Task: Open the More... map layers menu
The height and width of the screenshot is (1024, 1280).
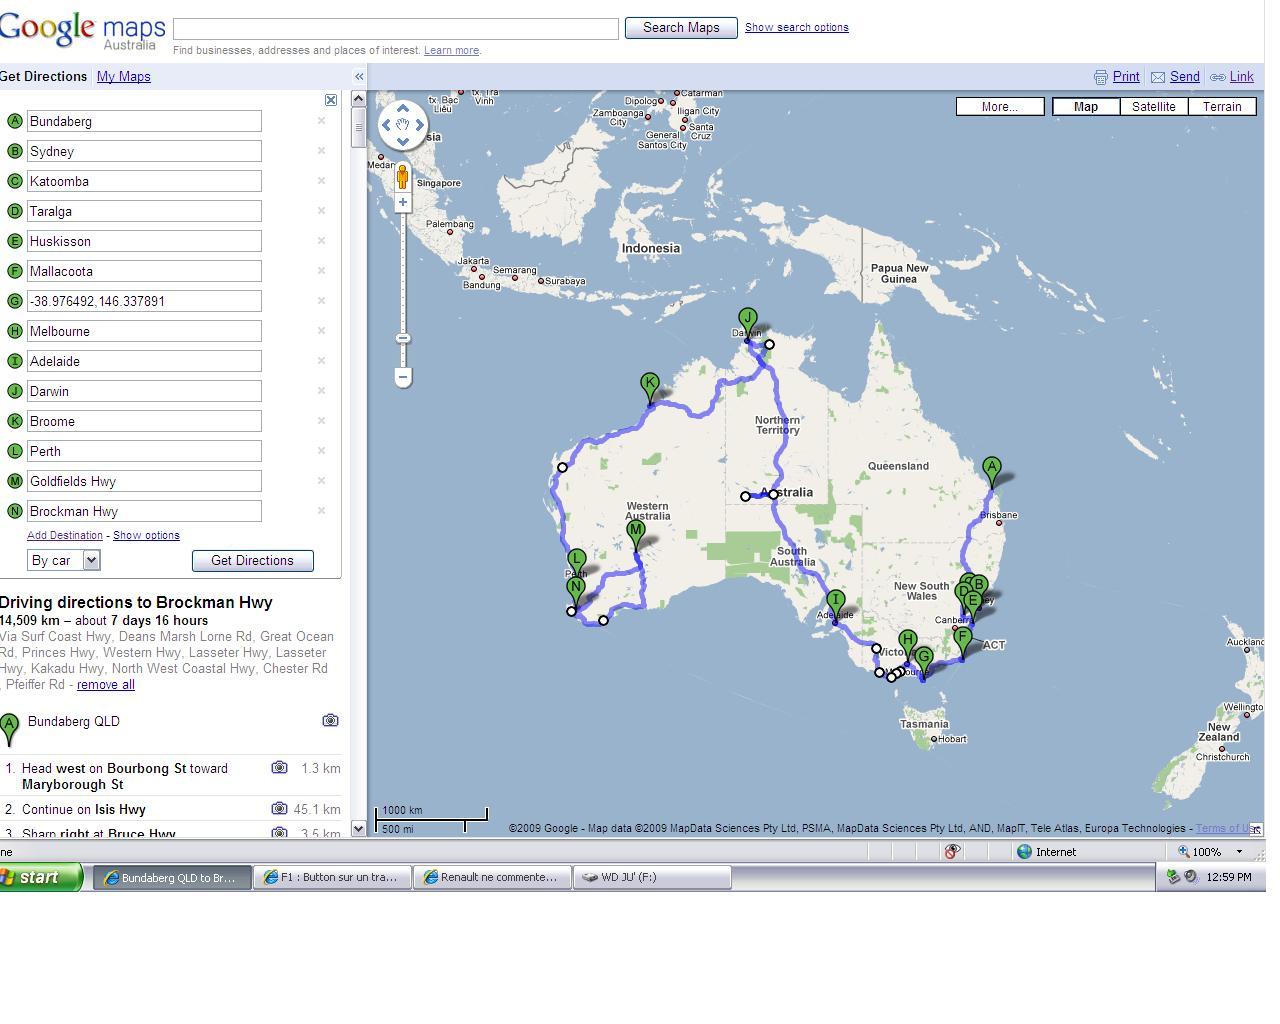Action: click(1000, 106)
